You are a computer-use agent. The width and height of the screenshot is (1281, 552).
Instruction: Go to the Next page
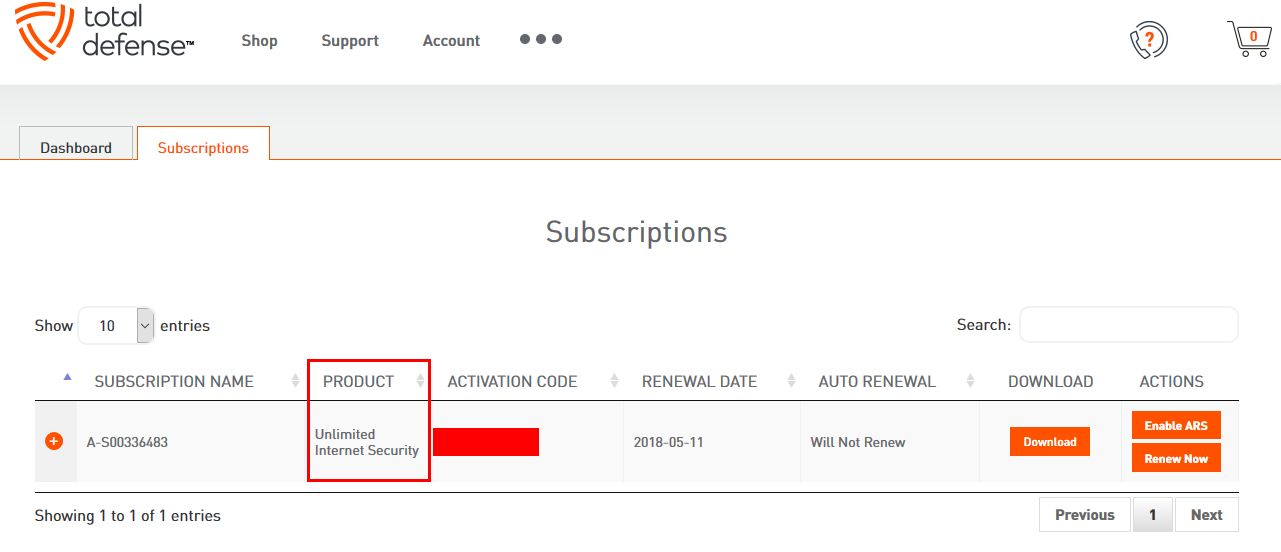tap(1206, 515)
